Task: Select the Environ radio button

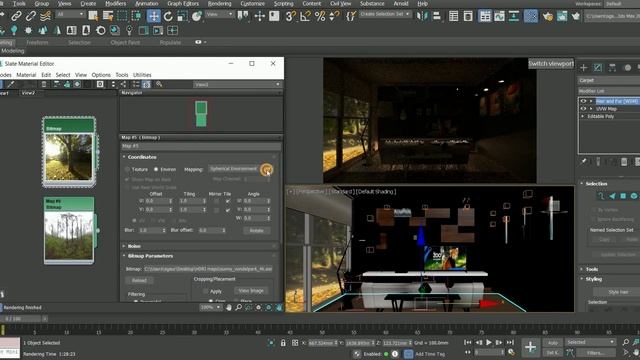Action: point(156,169)
